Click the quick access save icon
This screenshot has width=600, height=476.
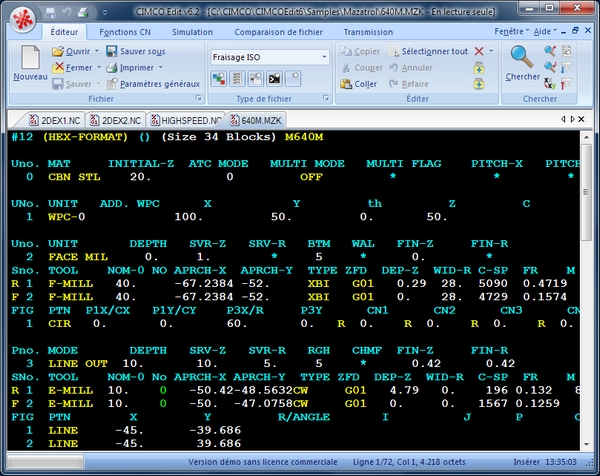50,13
